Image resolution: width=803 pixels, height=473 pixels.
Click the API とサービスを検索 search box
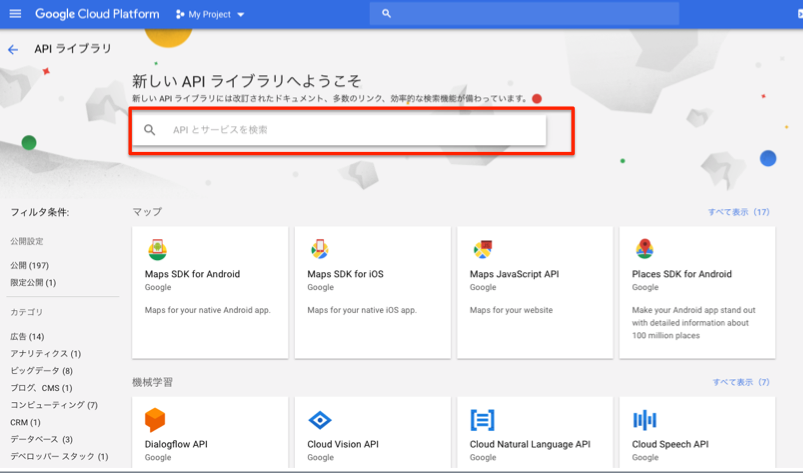click(339, 130)
